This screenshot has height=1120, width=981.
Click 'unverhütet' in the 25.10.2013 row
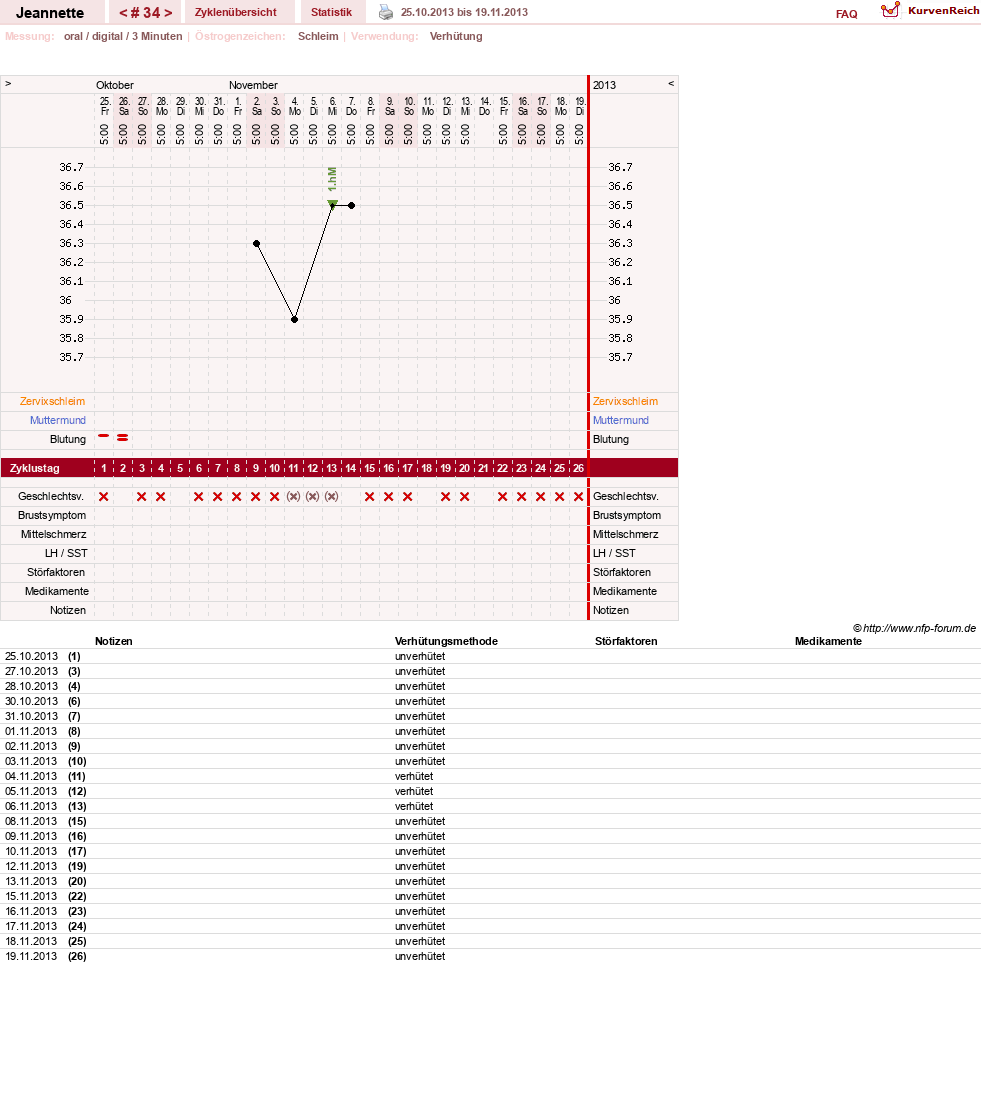click(420, 656)
